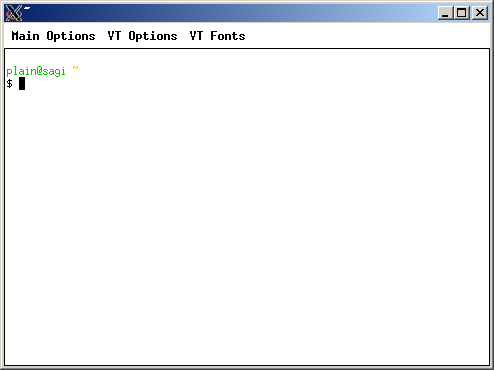
Task: Click the hostname 'sagi' in the prompt
Action: pos(54,71)
